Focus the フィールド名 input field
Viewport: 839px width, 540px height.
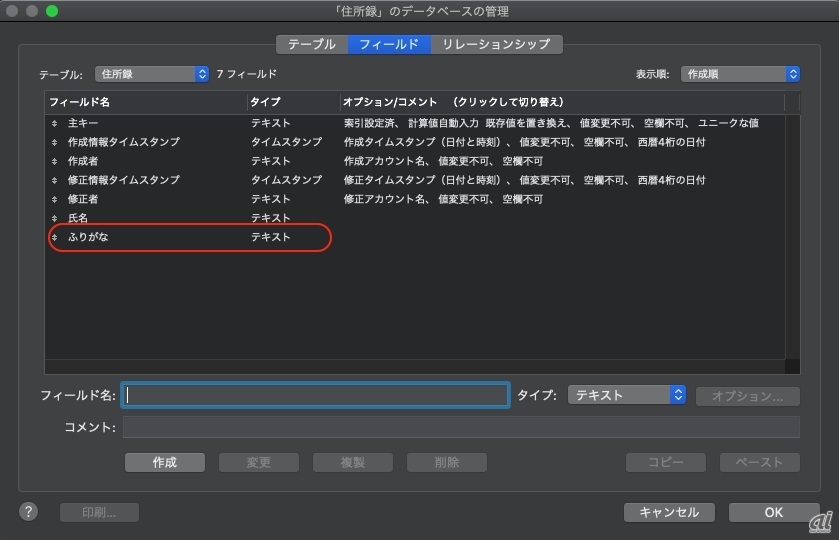coord(315,395)
